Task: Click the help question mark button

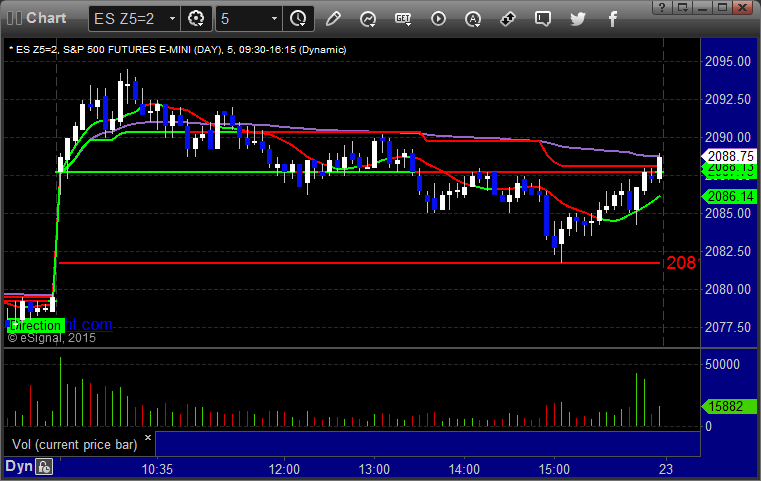Action: point(662,7)
